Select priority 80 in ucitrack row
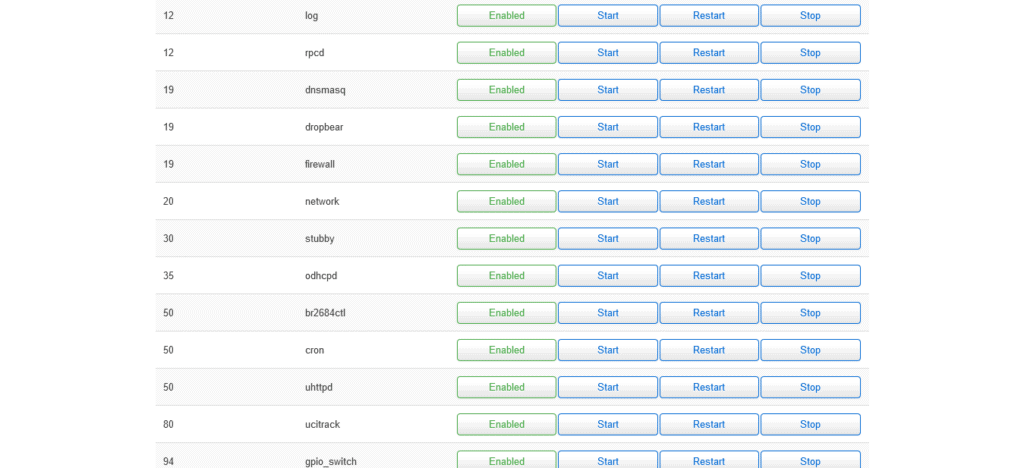This screenshot has height=468, width=1024. point(168,425)
